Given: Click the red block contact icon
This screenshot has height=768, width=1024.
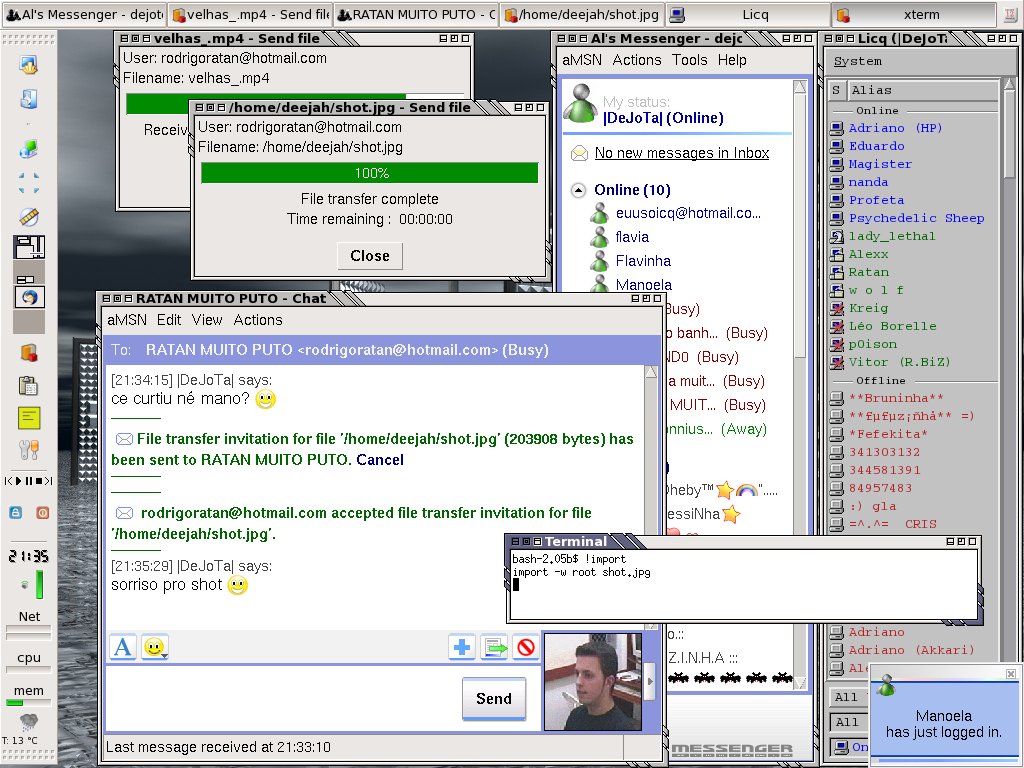Looking at the screenshot, I should point(526,647).
